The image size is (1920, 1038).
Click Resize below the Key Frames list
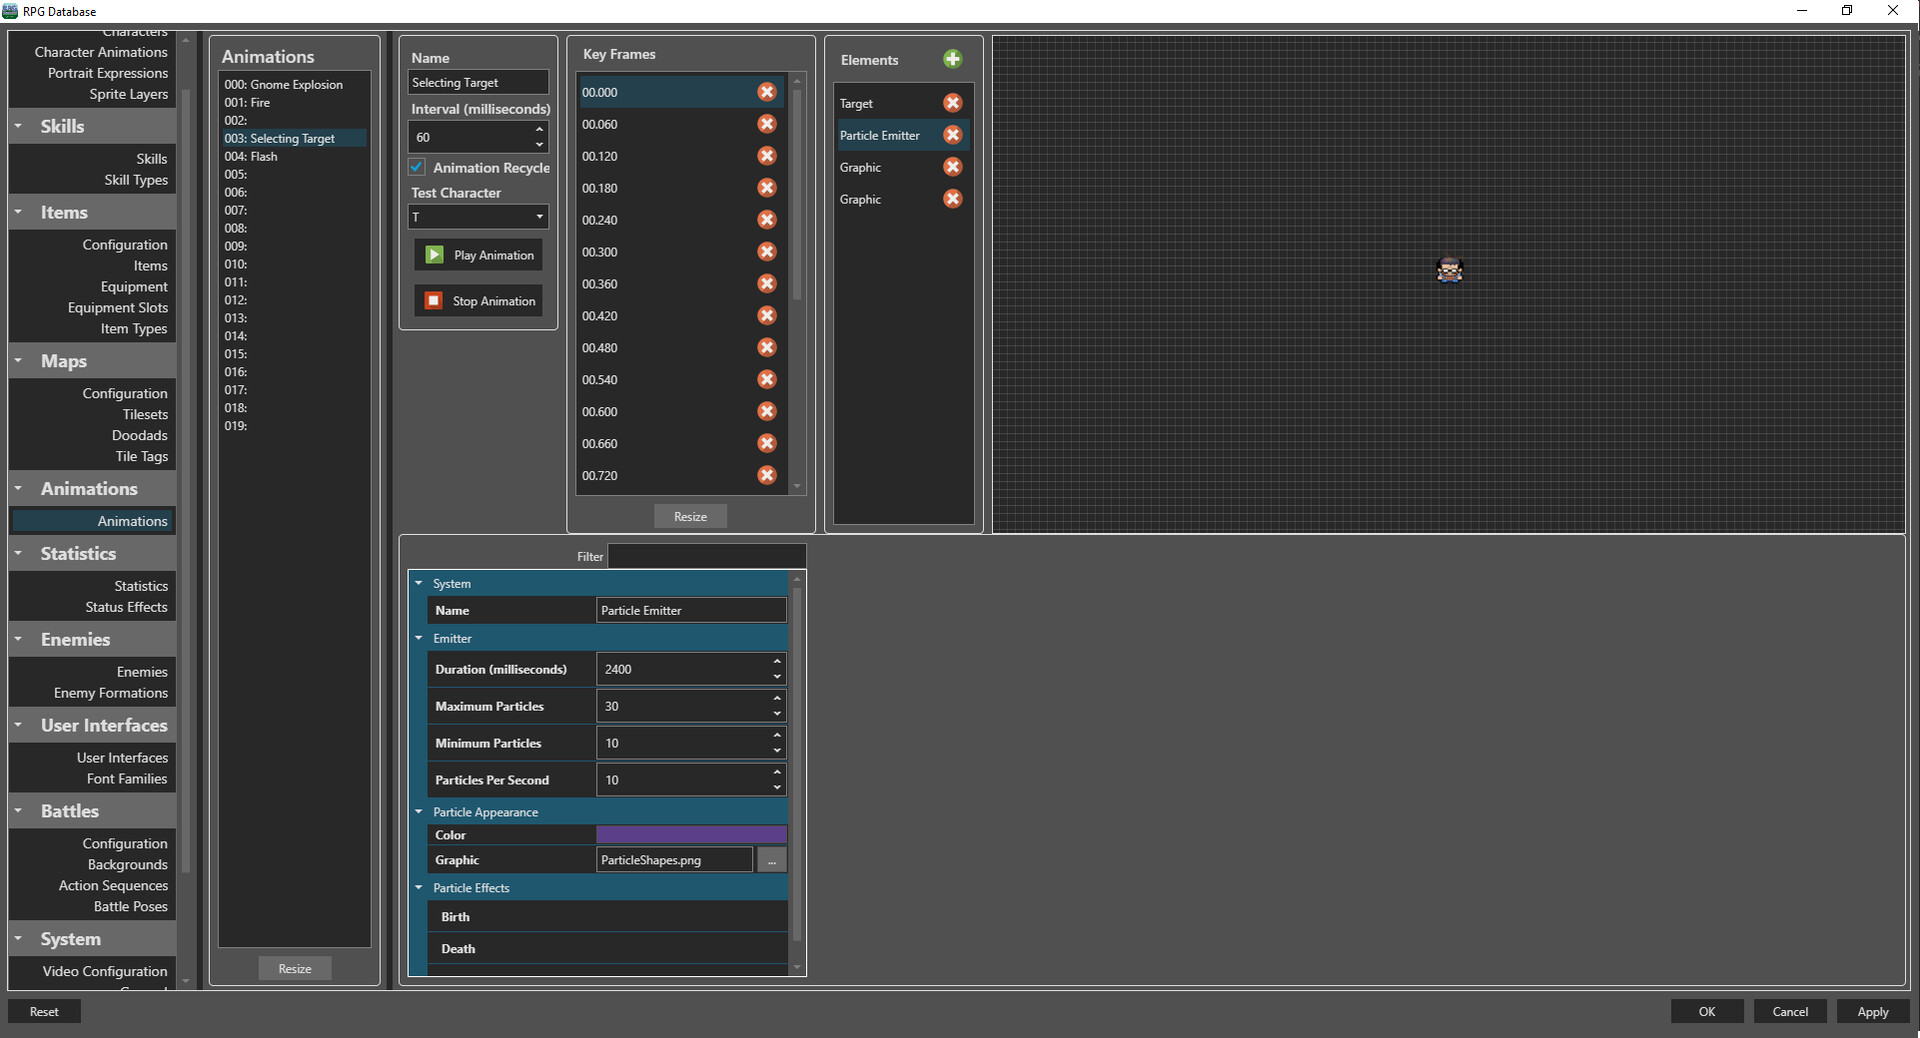(x=690, y=516)
